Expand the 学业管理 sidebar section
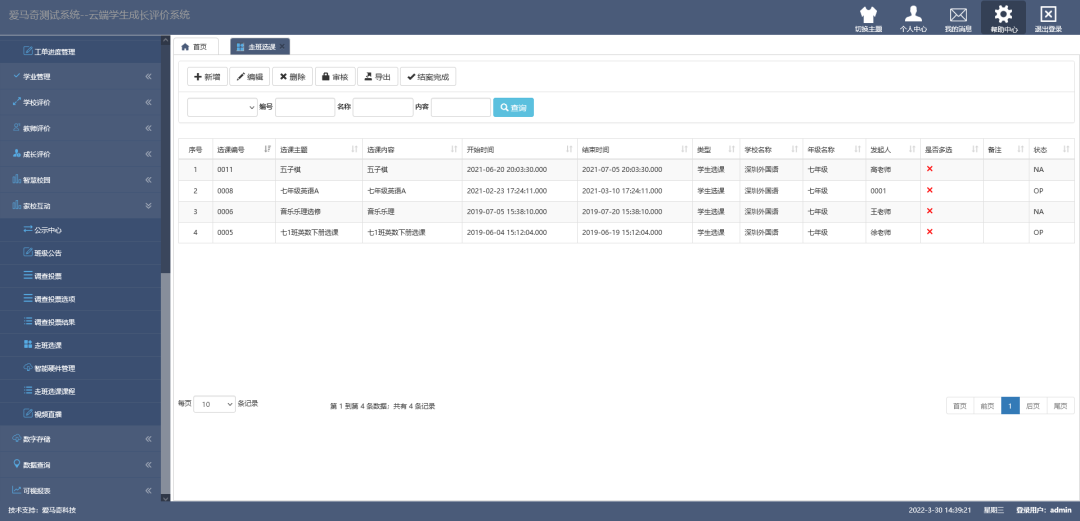Image resolution: width=1080 pixels, height=521 pixels. coord(80,76)
